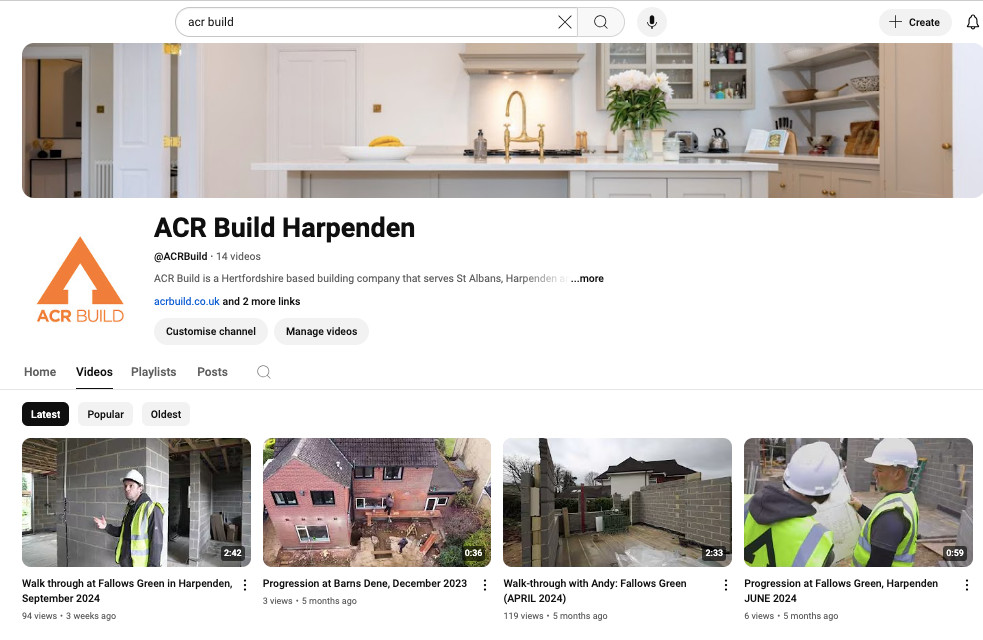Play the Fallows Green June 2024 thumbnail
Screen dimensions: 983x640
[858, 502]
